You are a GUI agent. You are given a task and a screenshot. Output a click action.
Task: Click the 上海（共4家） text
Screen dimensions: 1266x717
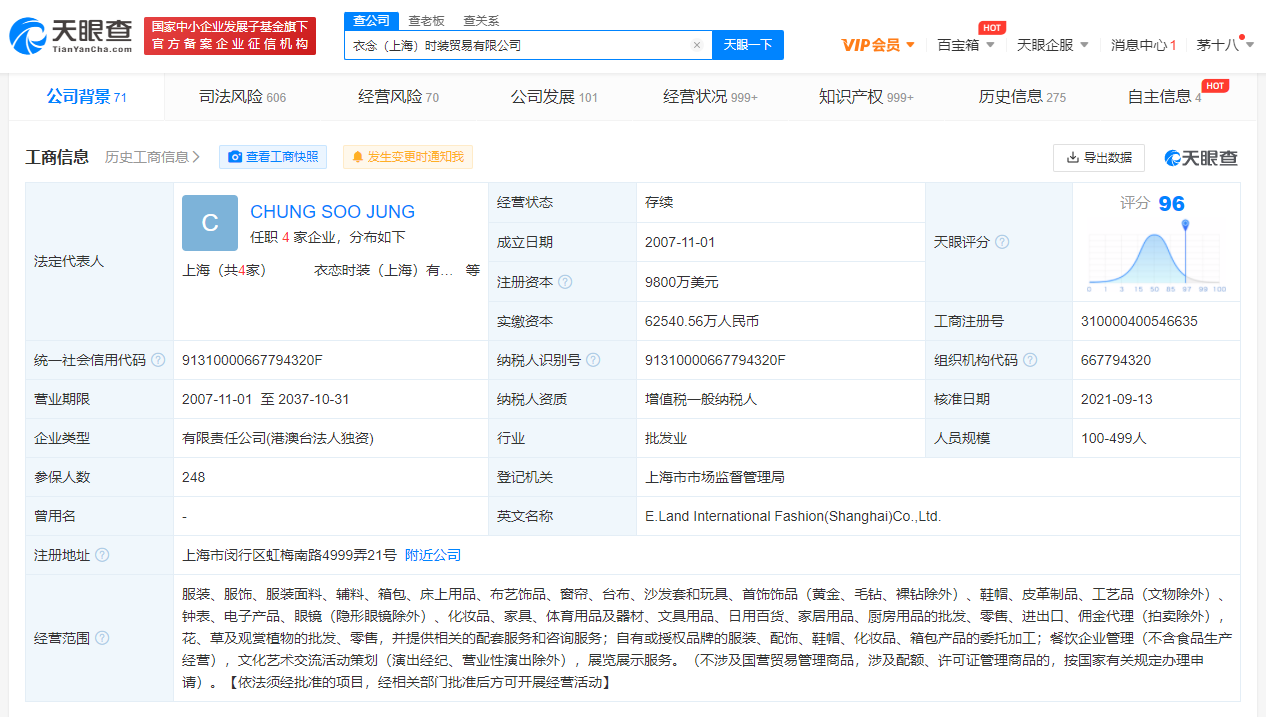(224, 270)
